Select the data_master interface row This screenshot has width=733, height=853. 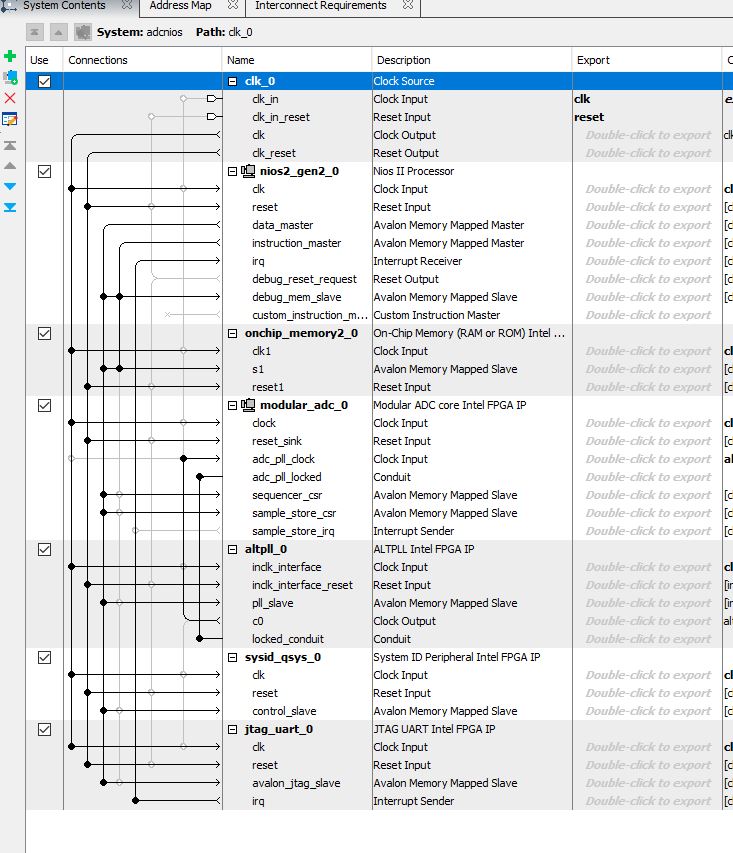click(282, 225)
